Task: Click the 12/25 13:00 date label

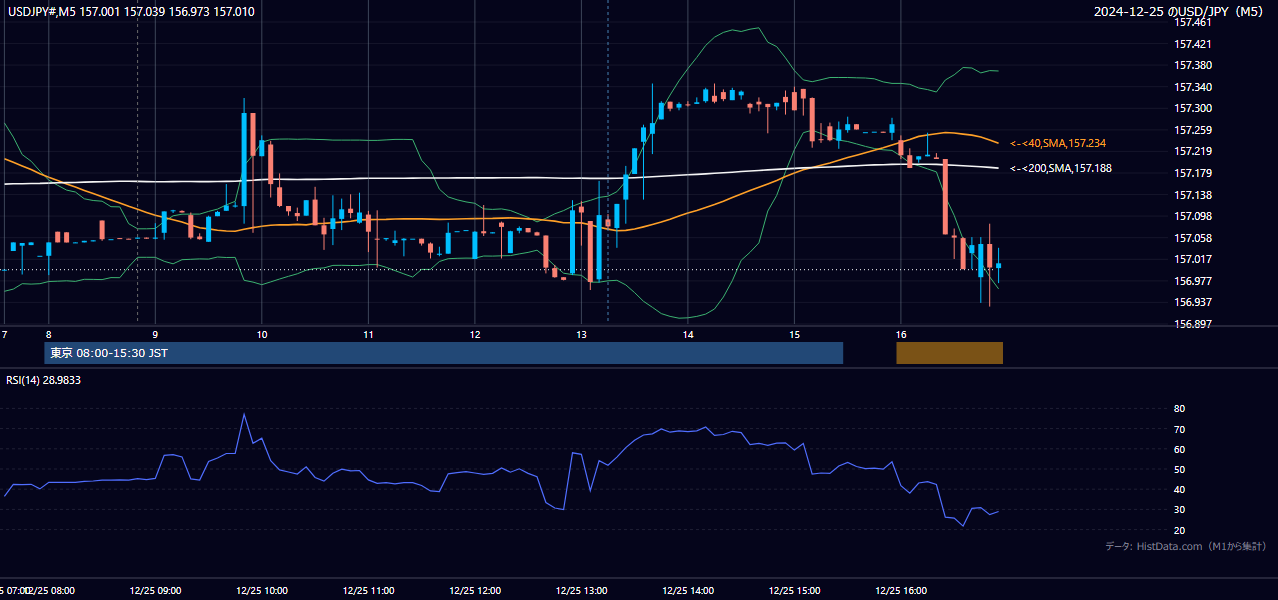Action: (581, 590)
